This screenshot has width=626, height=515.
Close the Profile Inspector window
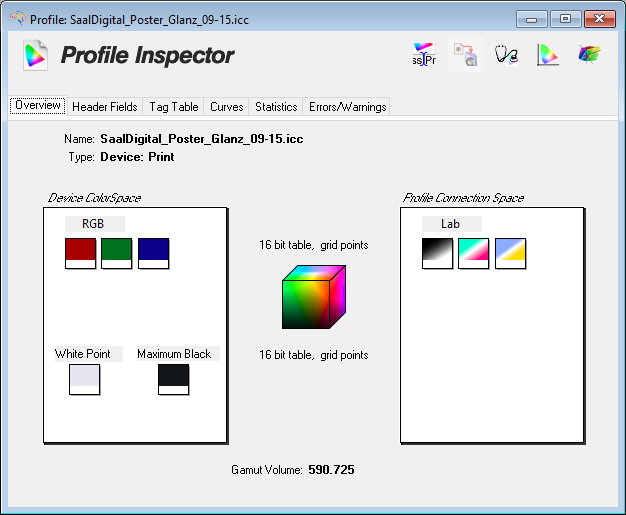pyautogui.click(x=599, y=19)
